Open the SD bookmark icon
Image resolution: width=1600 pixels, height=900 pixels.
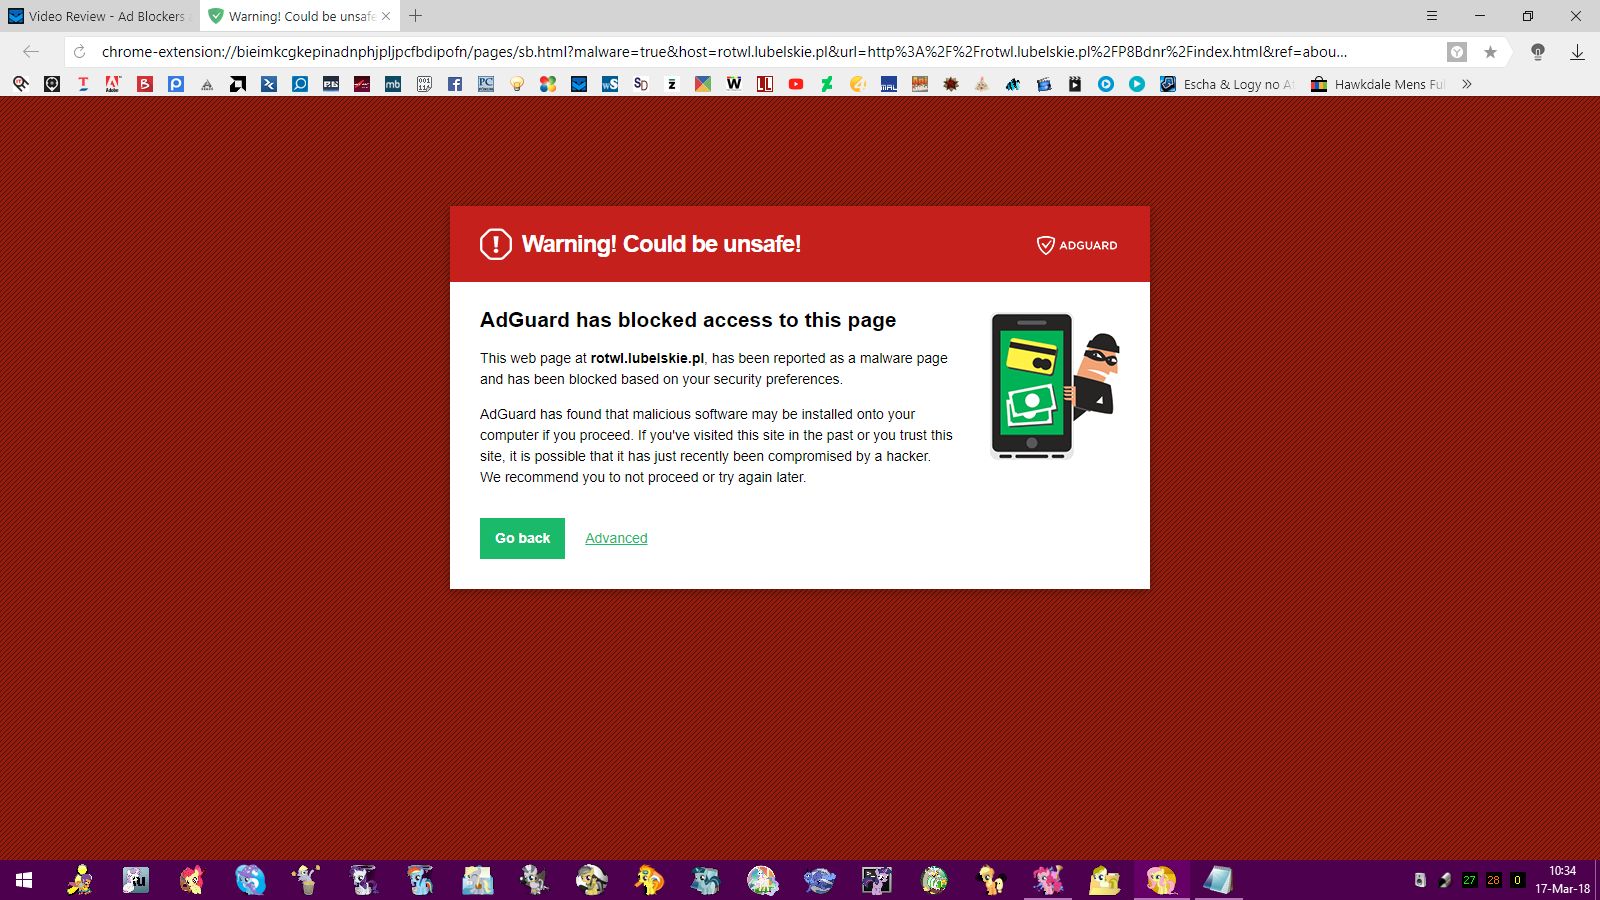coord(641,84)
